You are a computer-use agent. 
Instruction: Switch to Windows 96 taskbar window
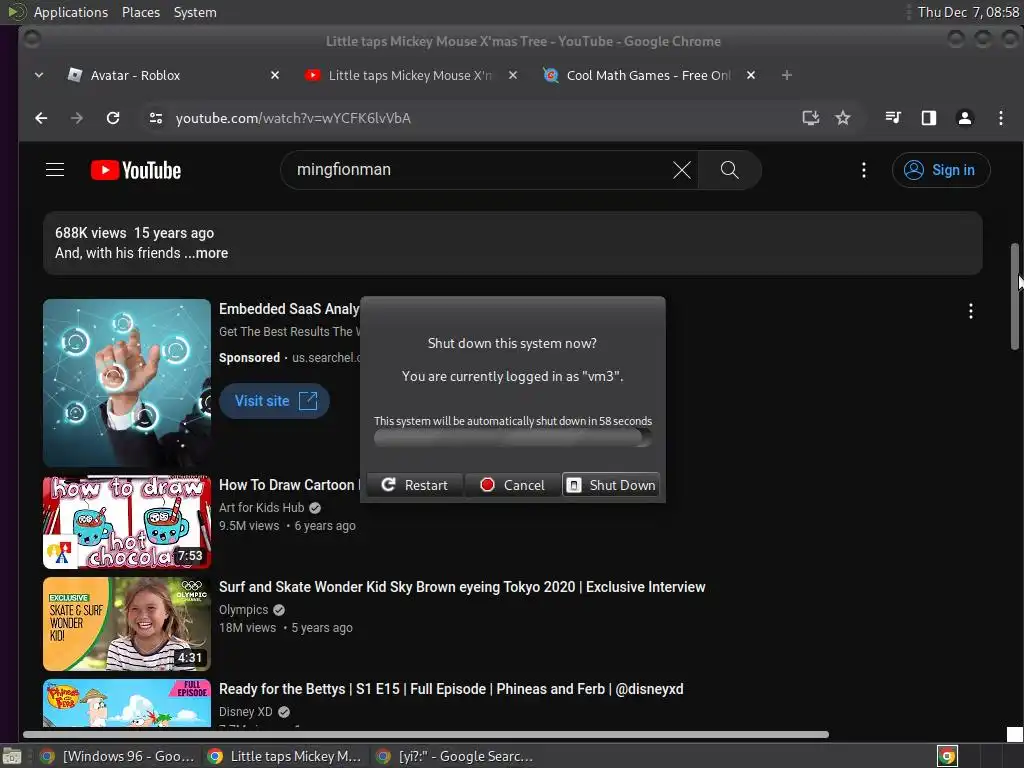tap(118, 756)
